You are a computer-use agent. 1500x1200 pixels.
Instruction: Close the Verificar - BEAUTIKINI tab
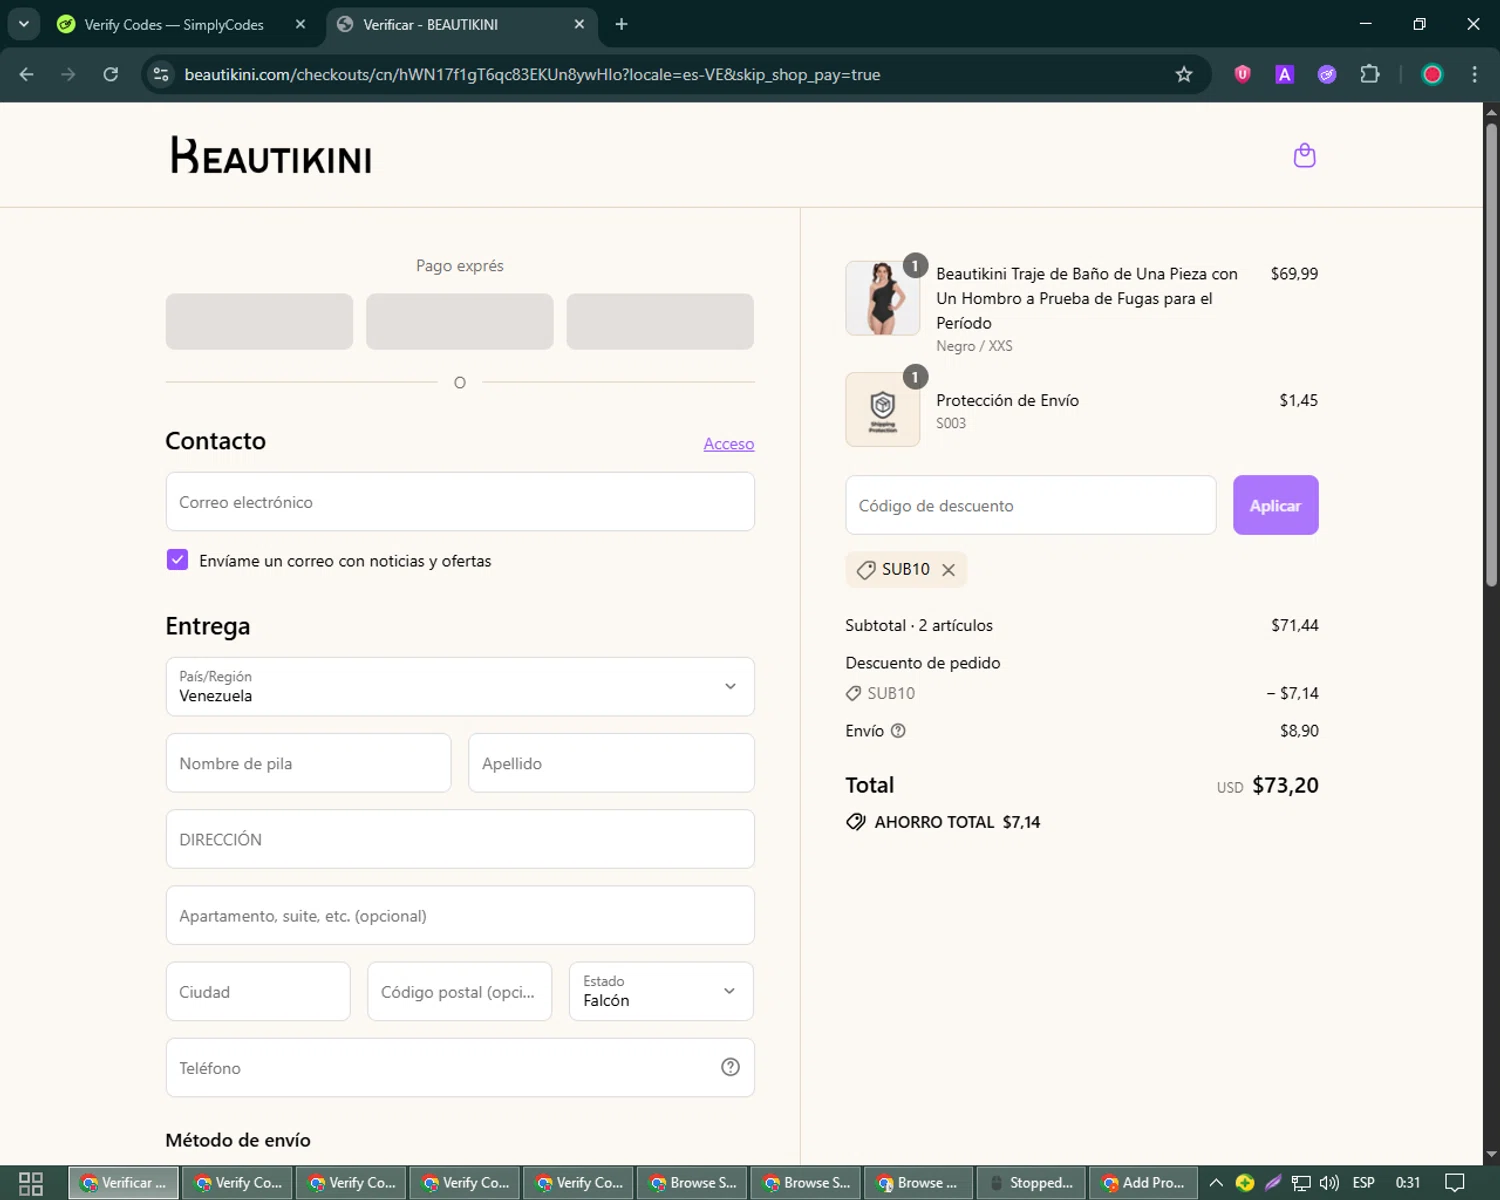(579, 24)
